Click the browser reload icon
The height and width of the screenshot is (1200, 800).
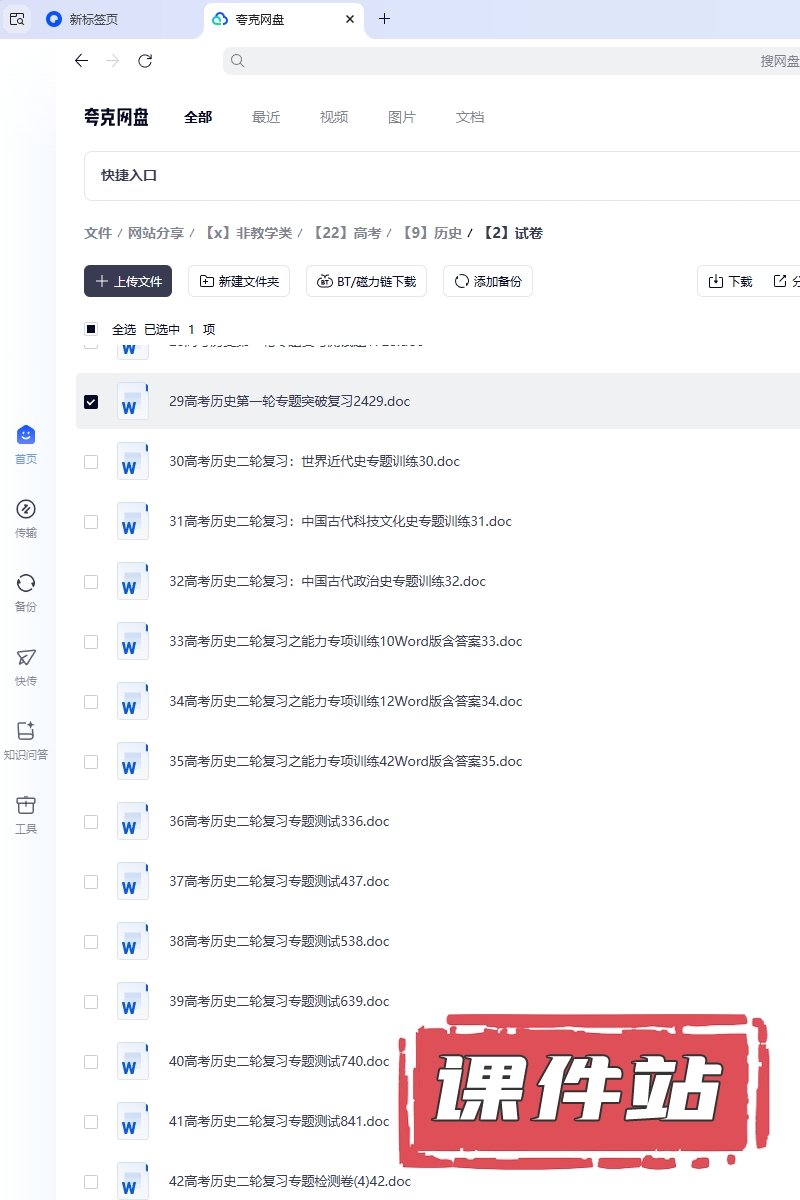(145, 61)
